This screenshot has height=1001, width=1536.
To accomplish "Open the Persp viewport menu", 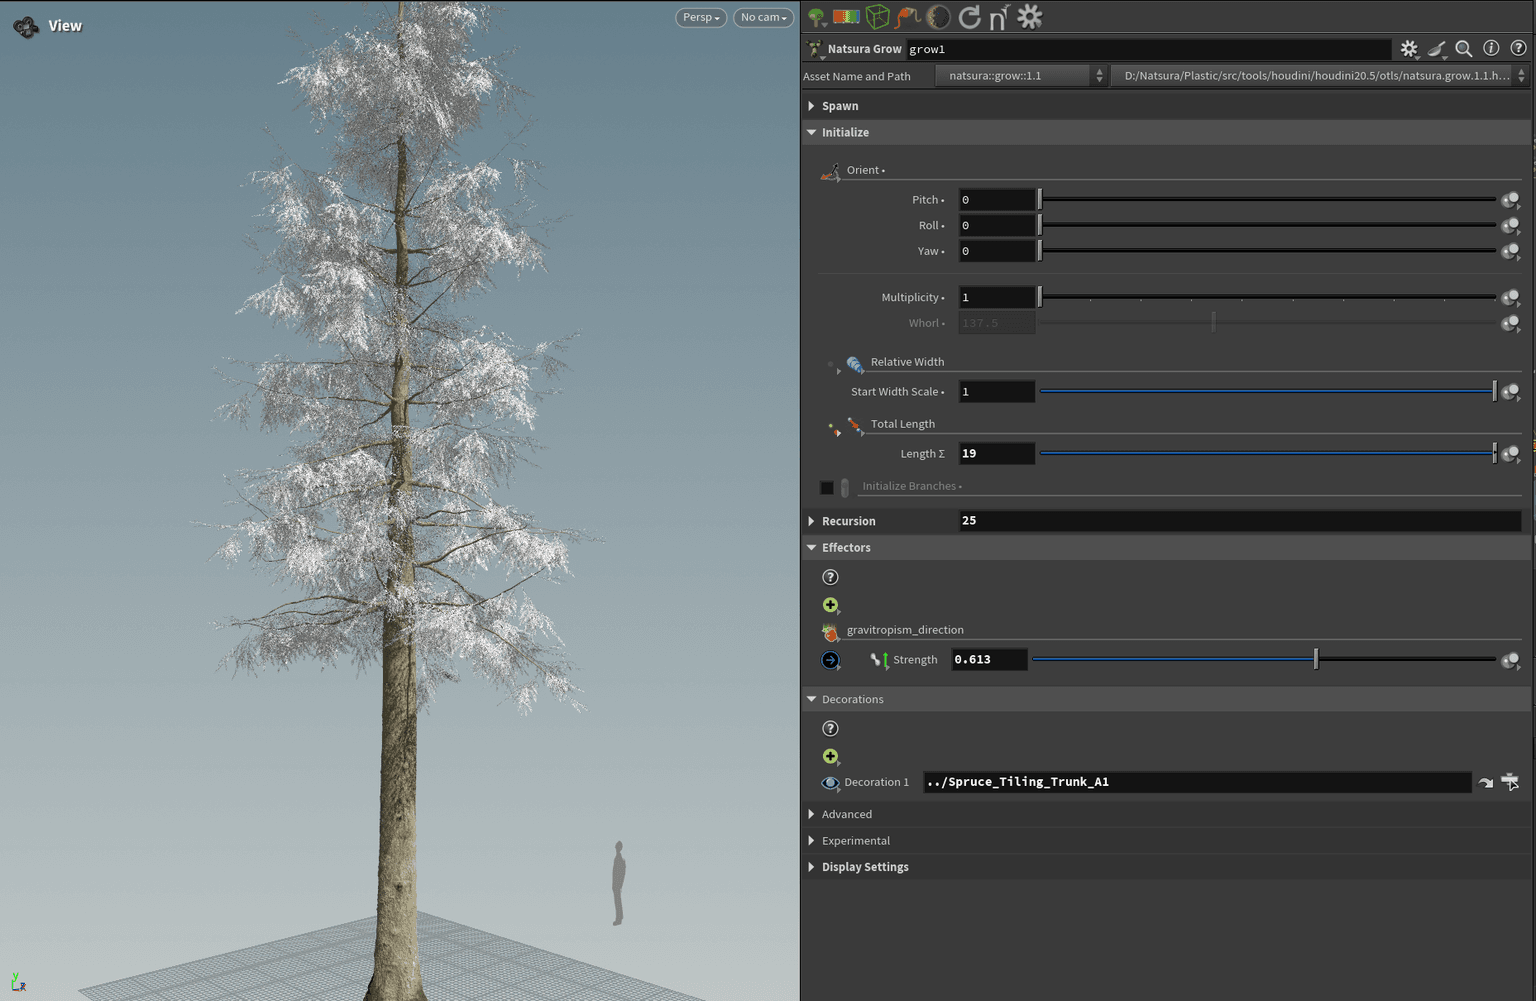I will tap(700, 17).
